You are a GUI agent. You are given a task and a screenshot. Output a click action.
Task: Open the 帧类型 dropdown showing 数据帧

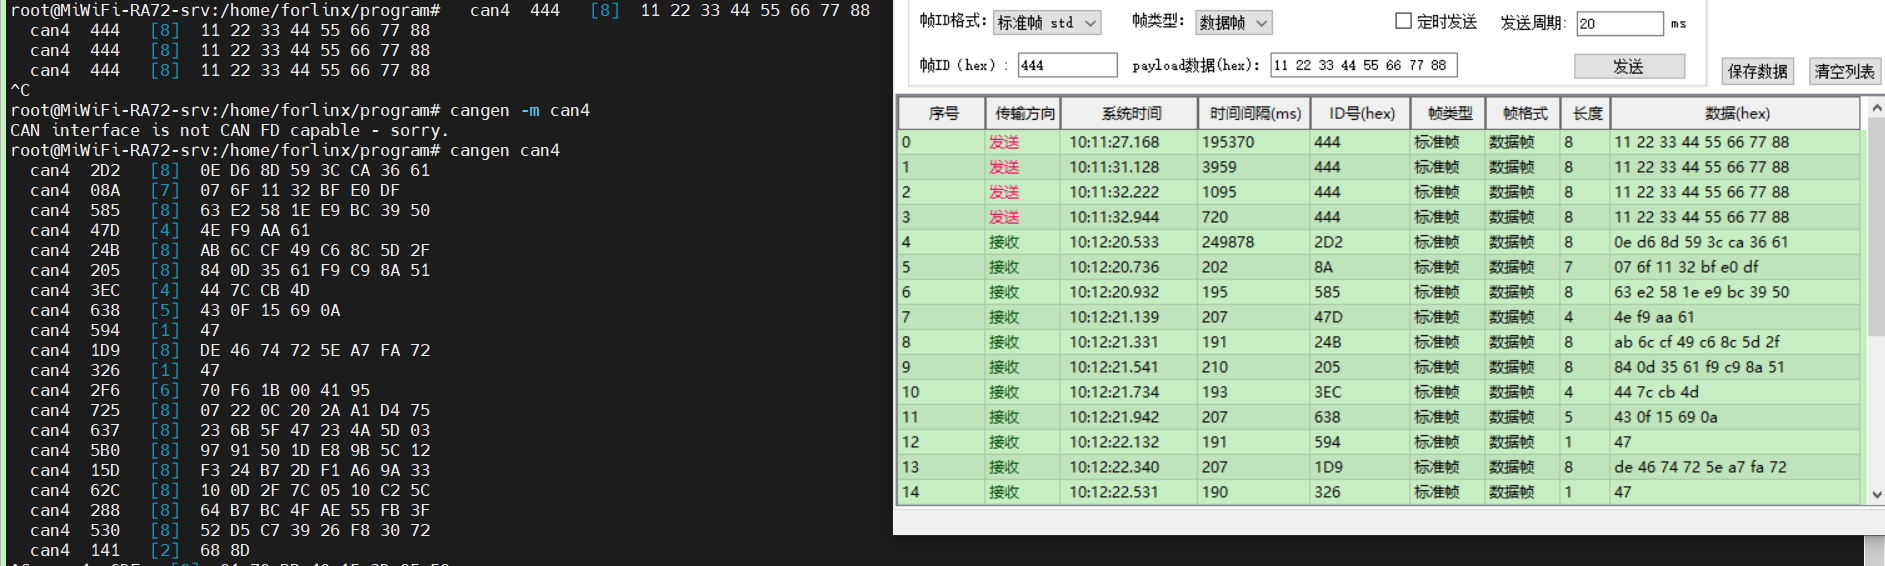[x=1233, y=23]
